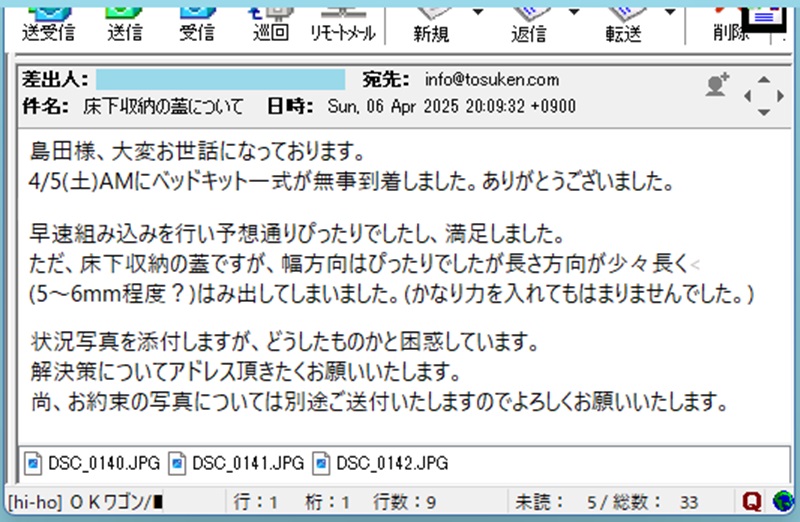
Task: Click the 受信 (receive) toolbar button
Action: click(196, 23)
